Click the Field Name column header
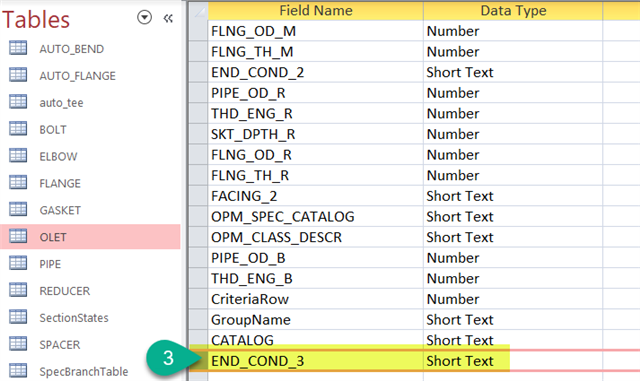 tap(316, 10)
